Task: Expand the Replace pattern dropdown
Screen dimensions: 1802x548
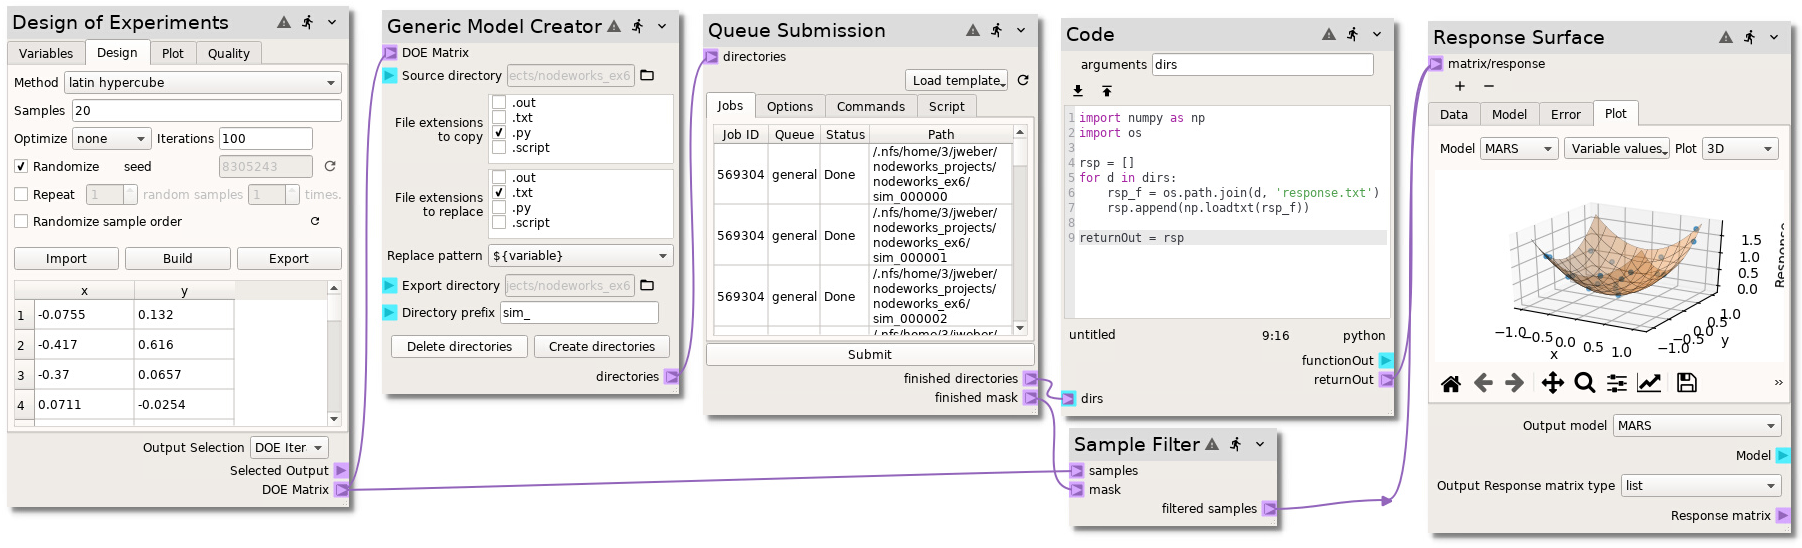Action: (x=580, y=256)
